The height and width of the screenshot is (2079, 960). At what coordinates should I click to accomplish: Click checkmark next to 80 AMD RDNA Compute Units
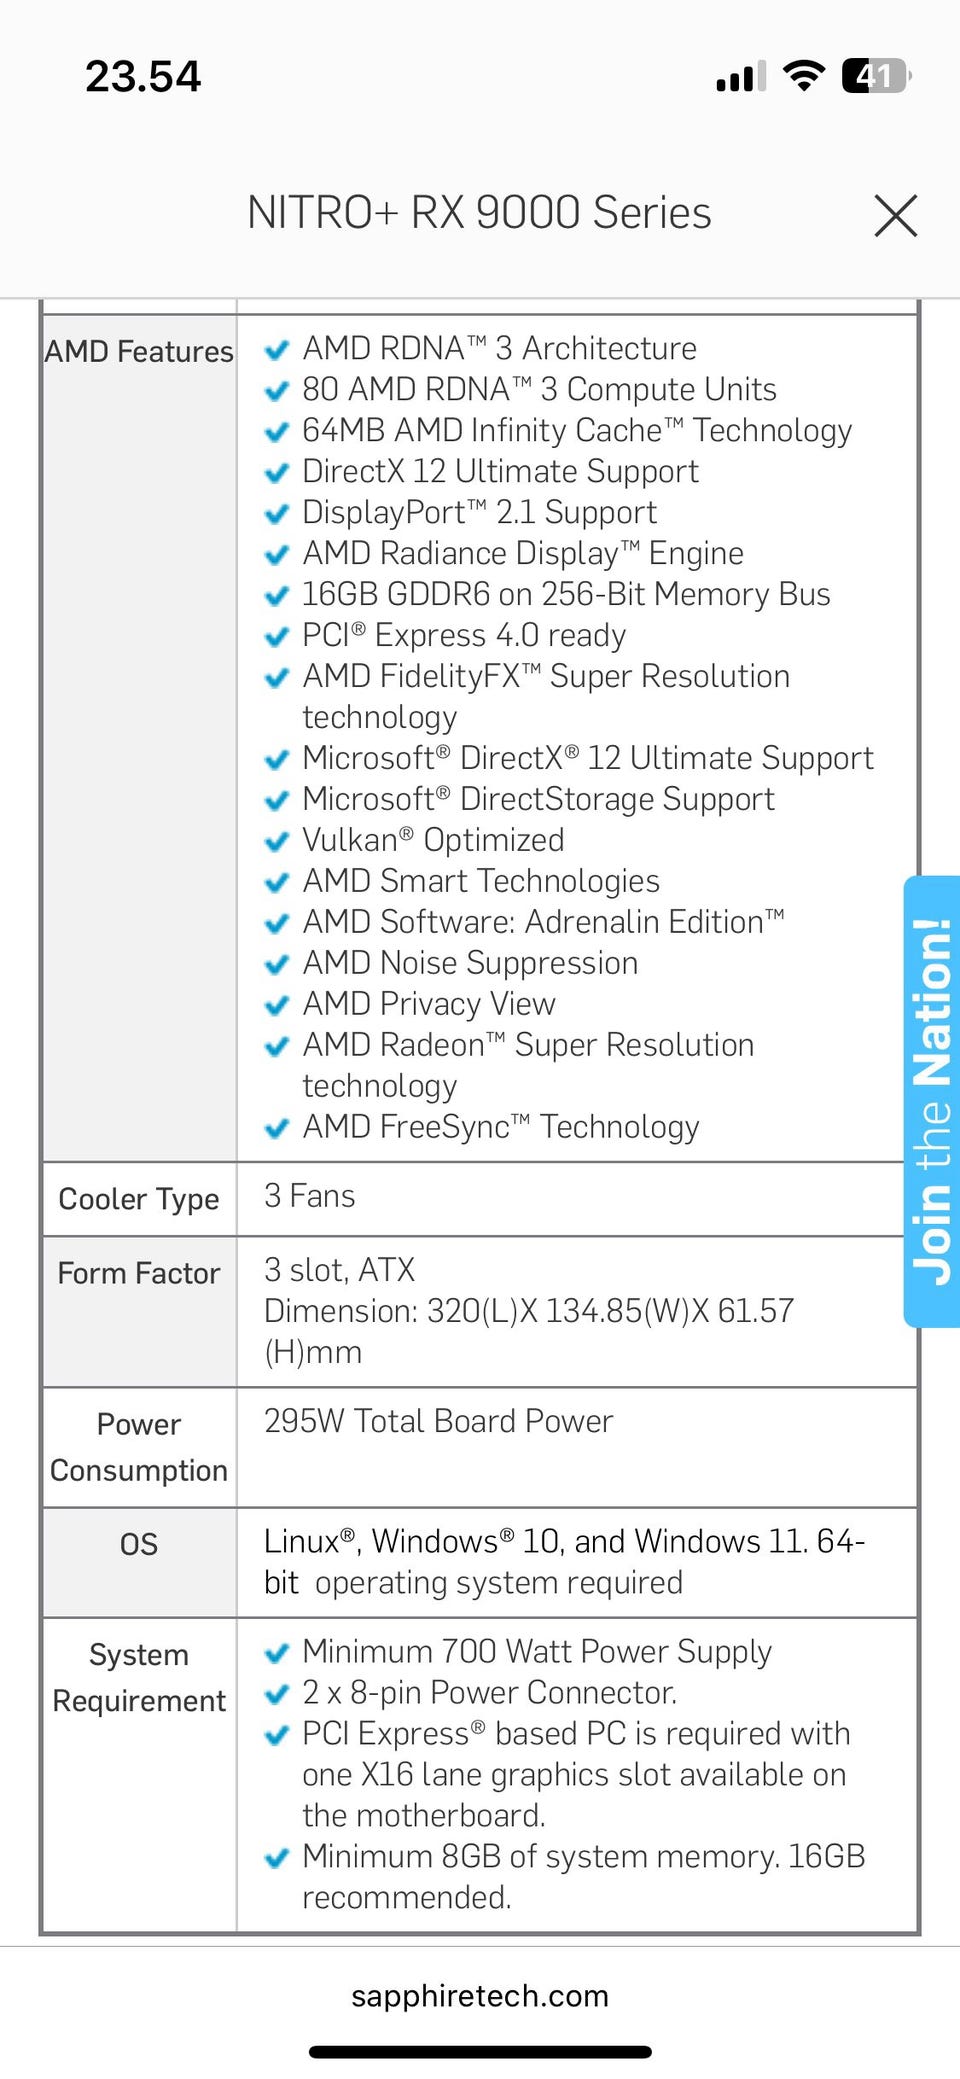coord(276,391)
